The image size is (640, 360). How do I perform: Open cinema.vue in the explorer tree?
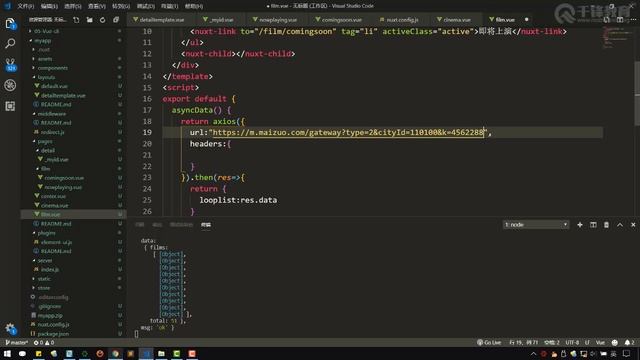point(54,205)
